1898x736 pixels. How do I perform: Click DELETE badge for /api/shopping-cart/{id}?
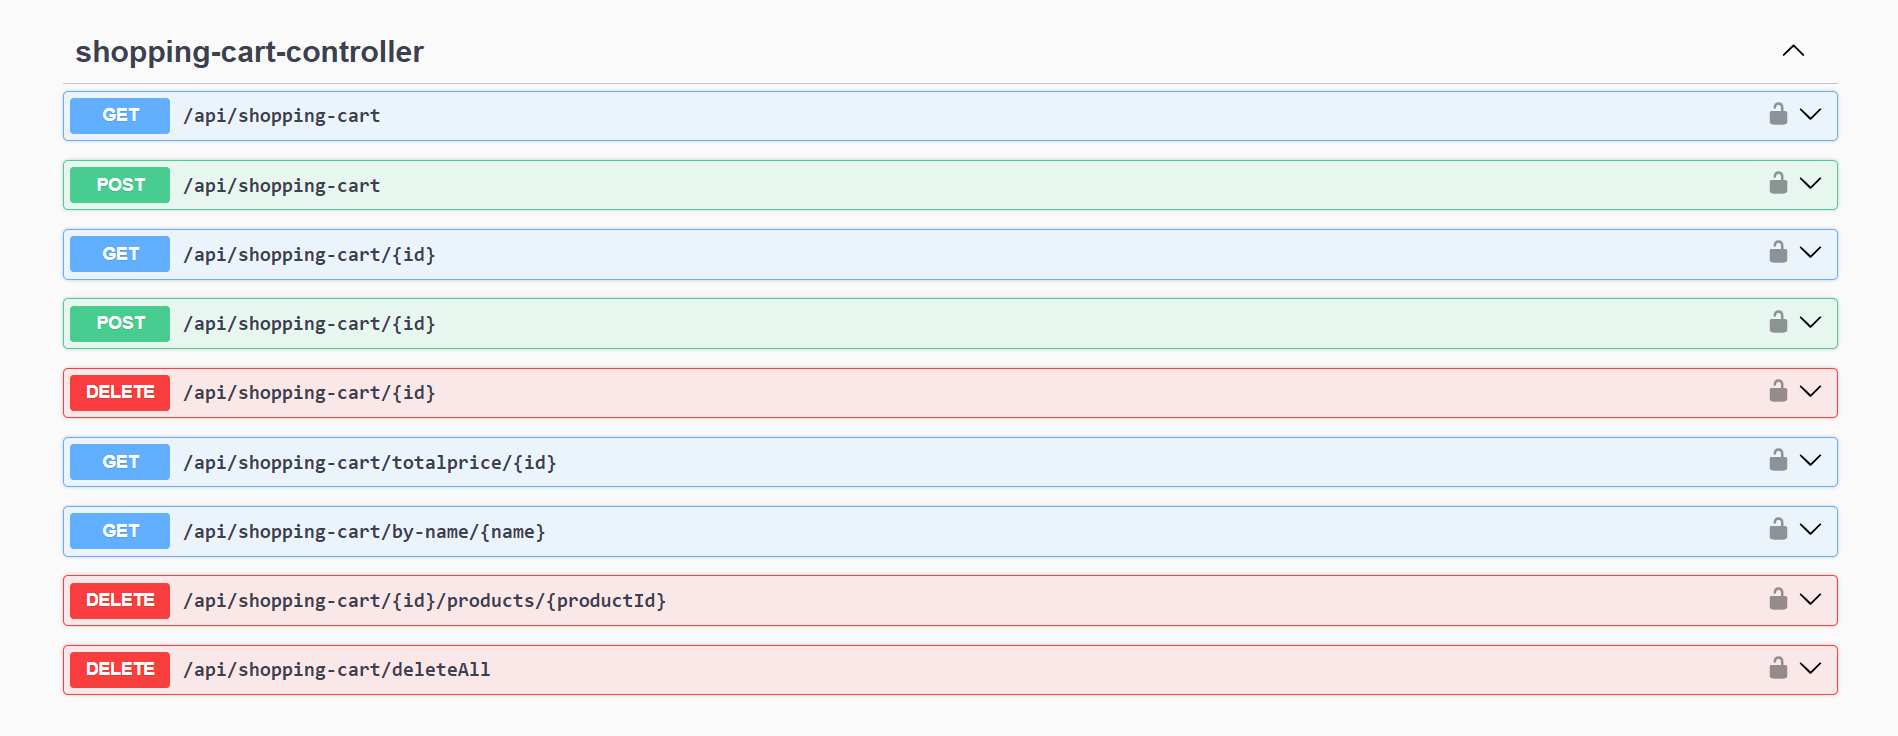tap(120, 392)
